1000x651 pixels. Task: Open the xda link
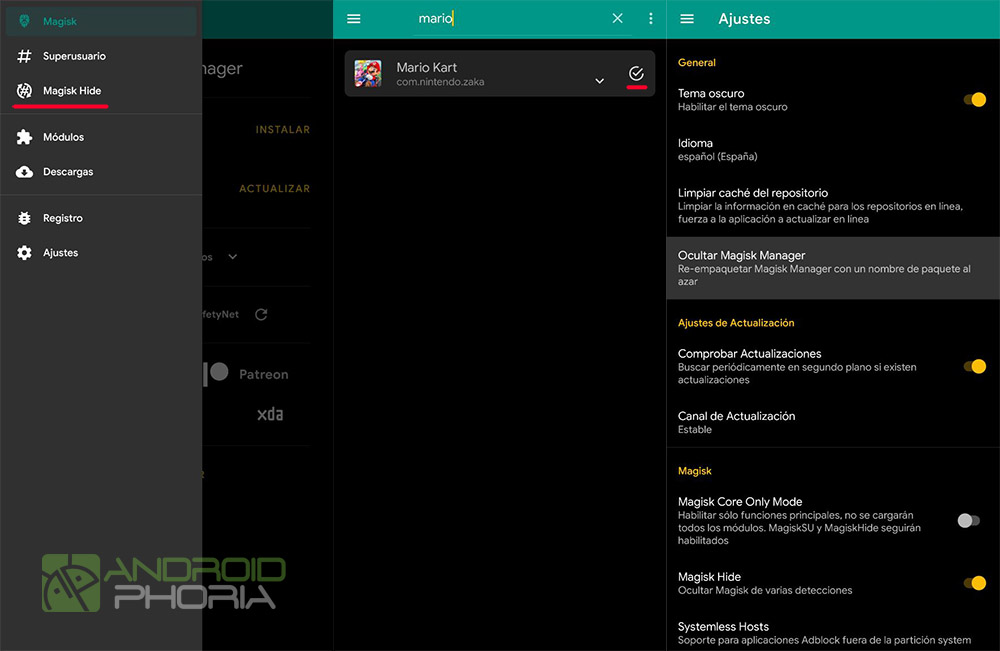270,414
